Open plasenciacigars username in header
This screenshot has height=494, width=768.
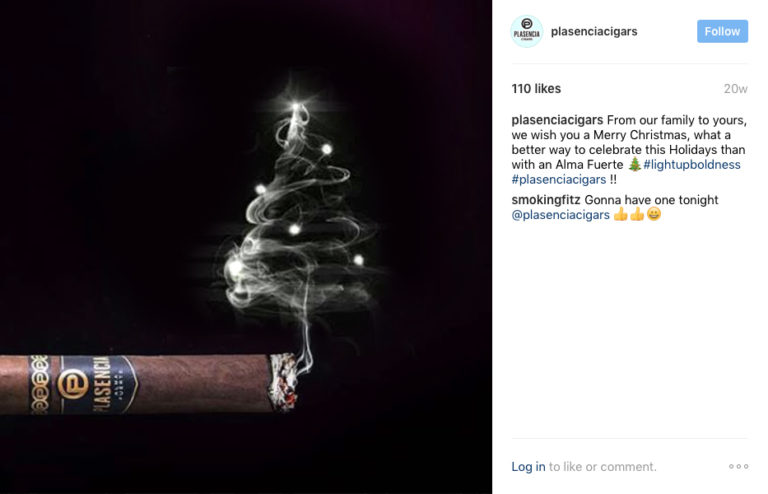pos(594,31)
